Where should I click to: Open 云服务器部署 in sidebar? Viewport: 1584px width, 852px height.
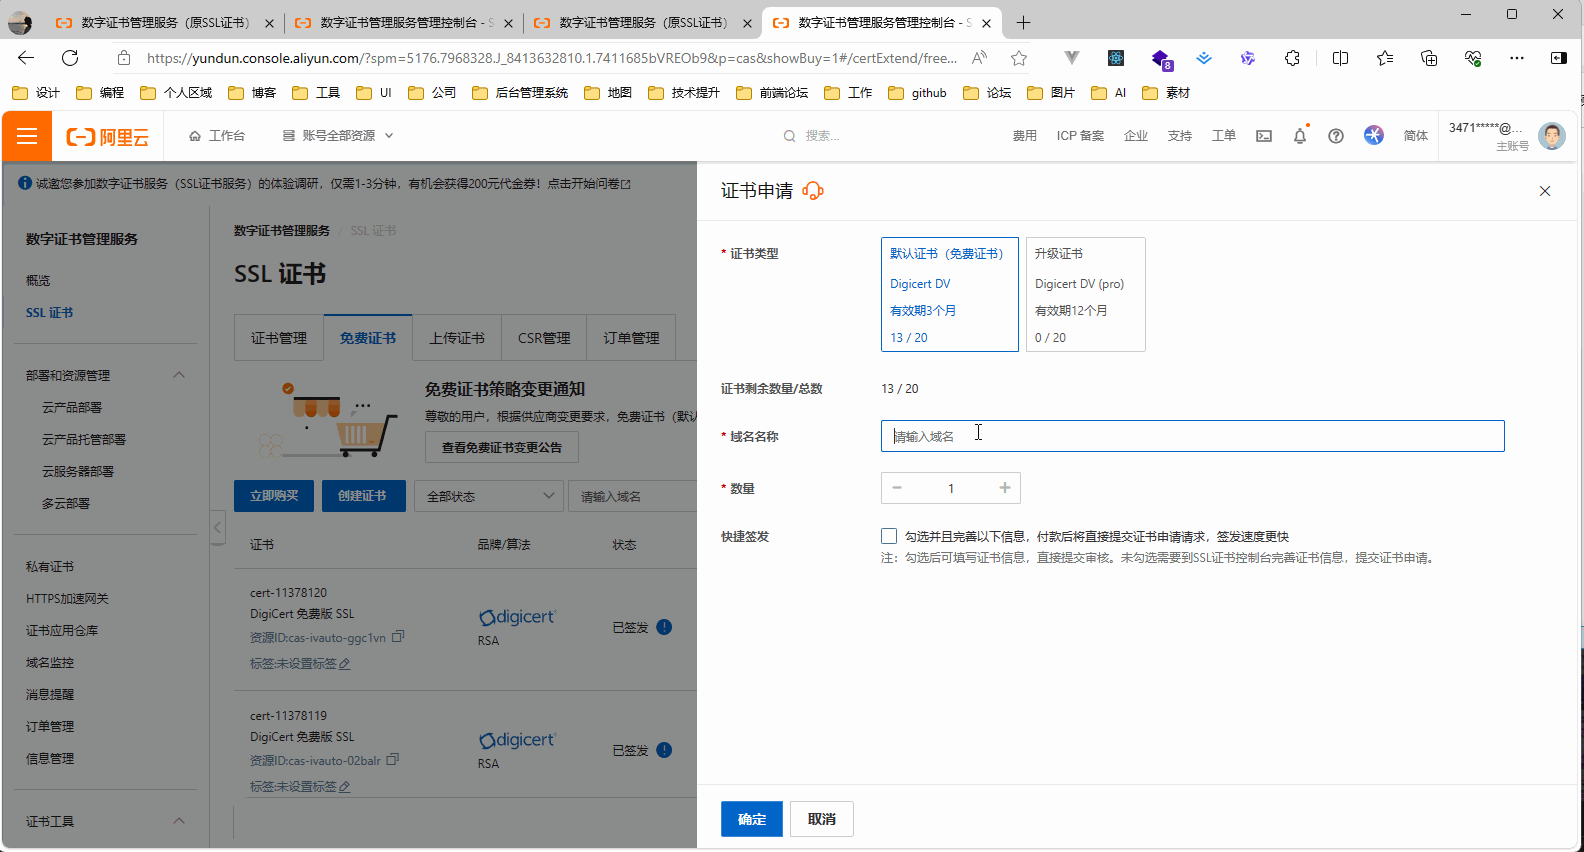click(x=78, y=472)
